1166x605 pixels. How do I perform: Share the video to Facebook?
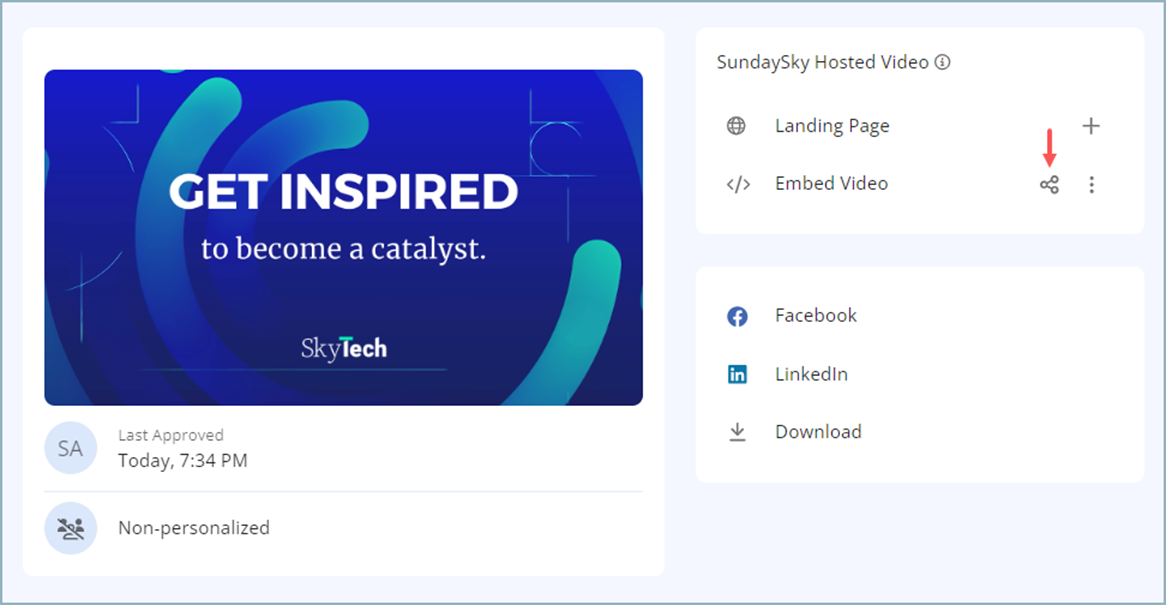tap(816, 315)
